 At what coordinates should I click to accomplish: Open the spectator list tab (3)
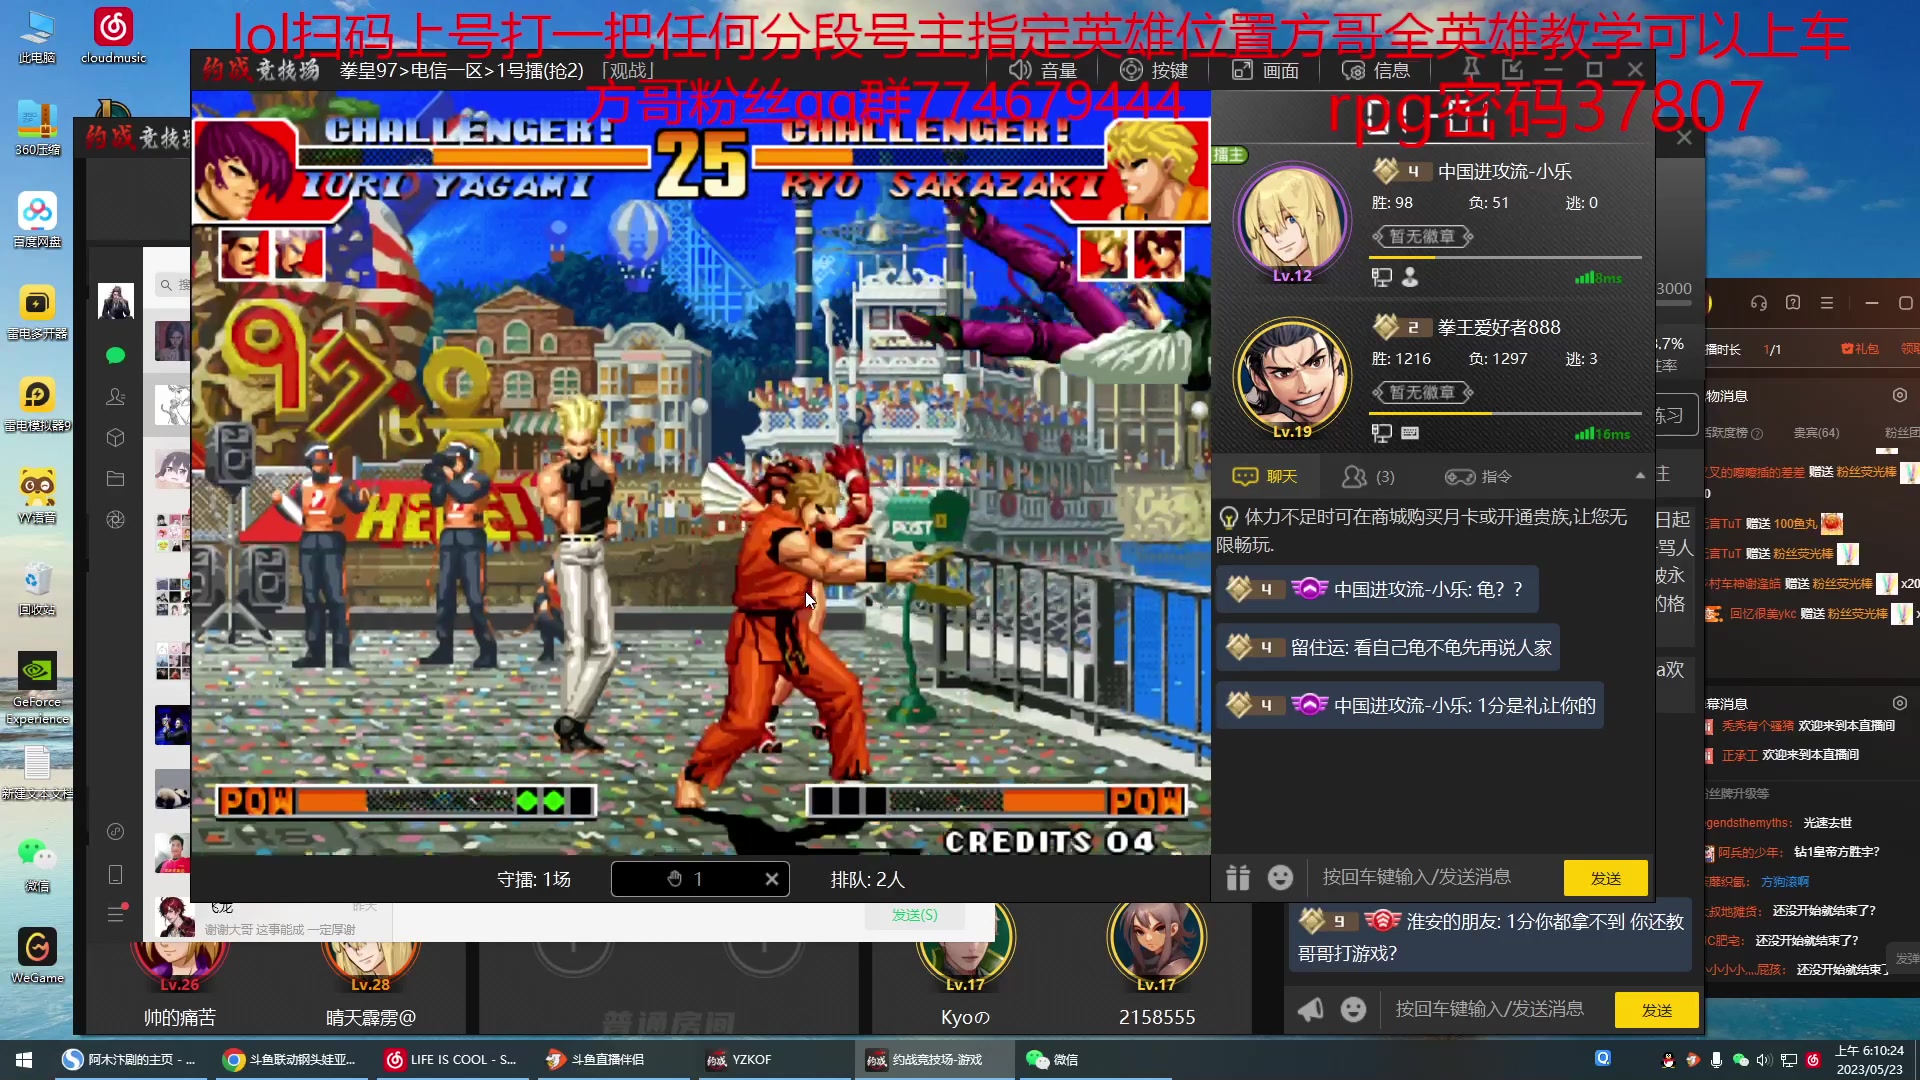(x=1369, y=476)
